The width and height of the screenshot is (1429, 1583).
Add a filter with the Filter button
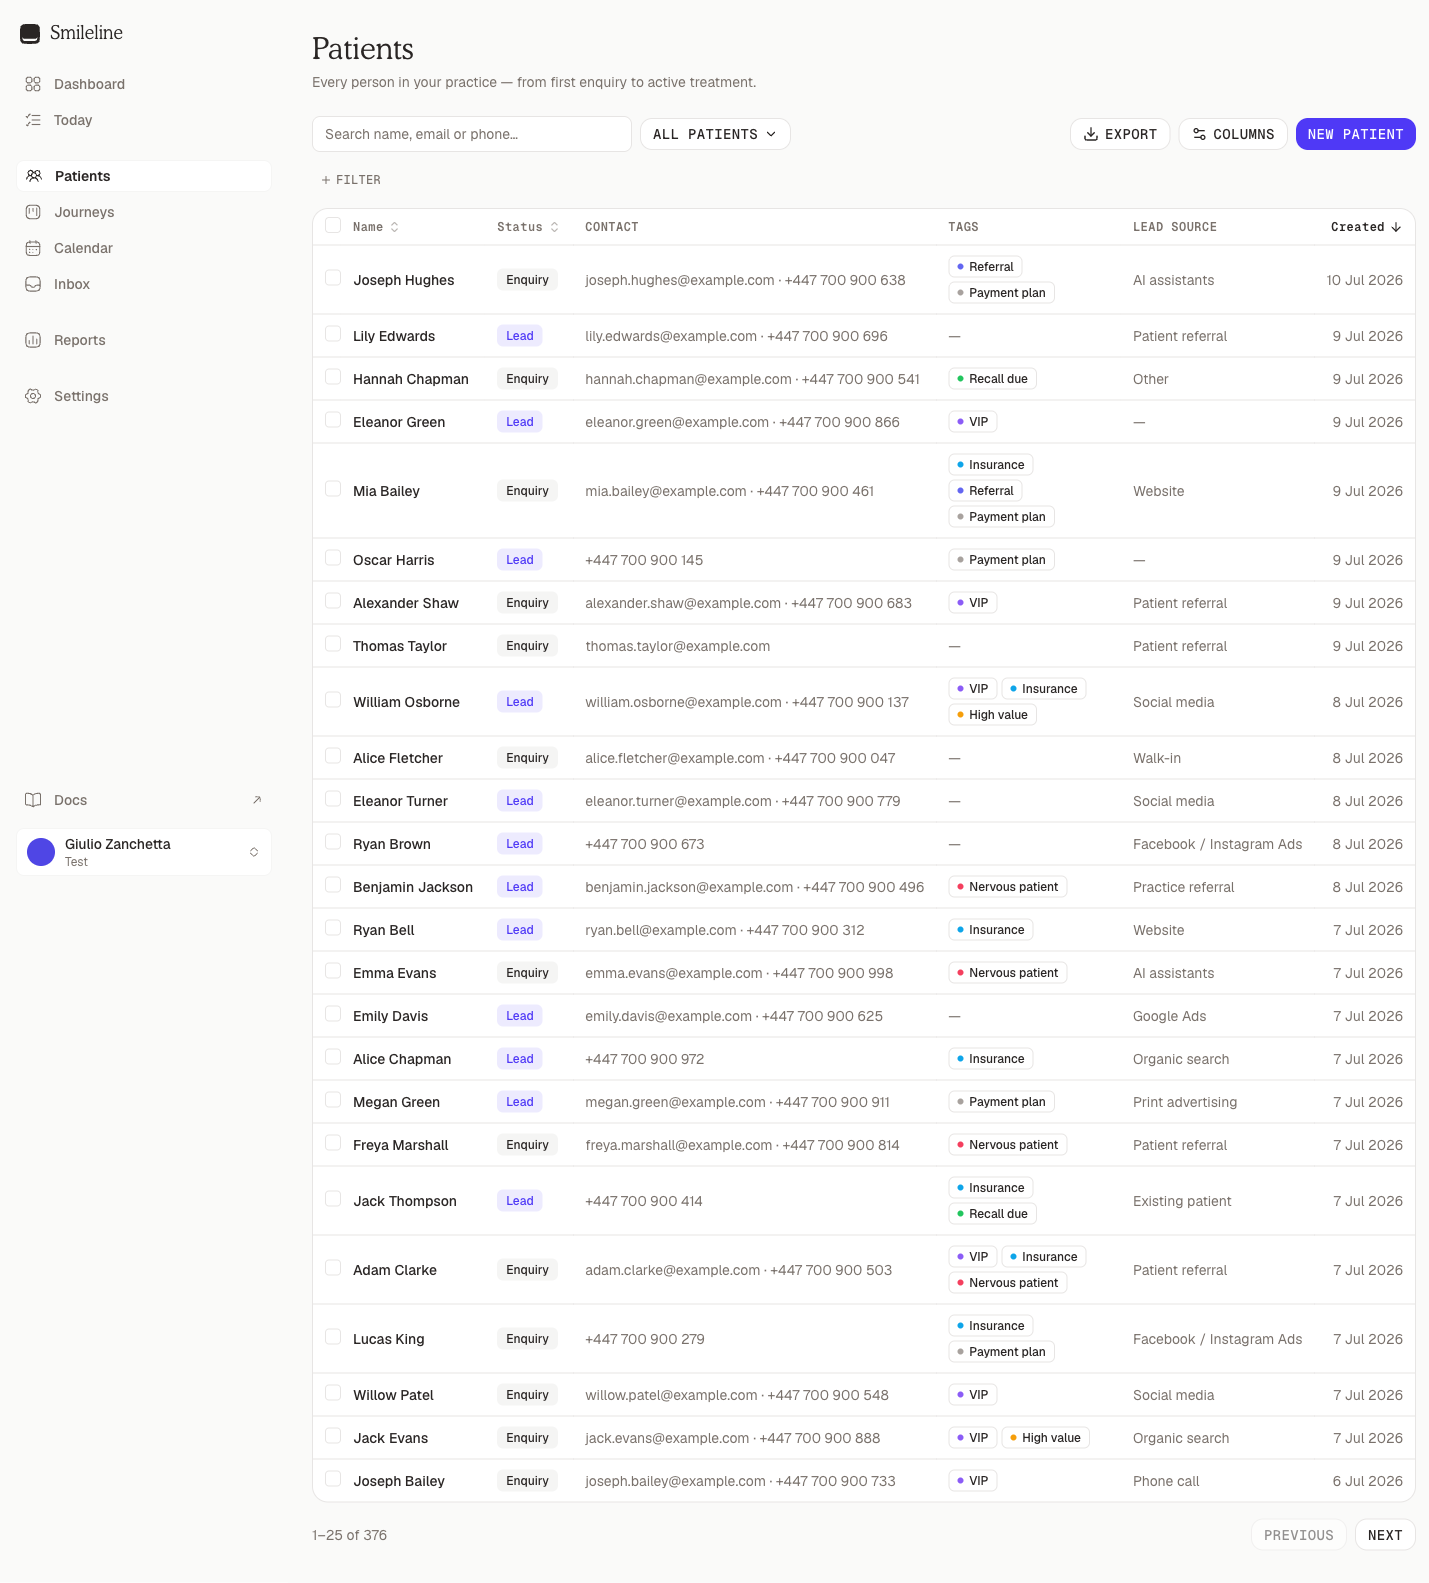(x=351, y=180)
